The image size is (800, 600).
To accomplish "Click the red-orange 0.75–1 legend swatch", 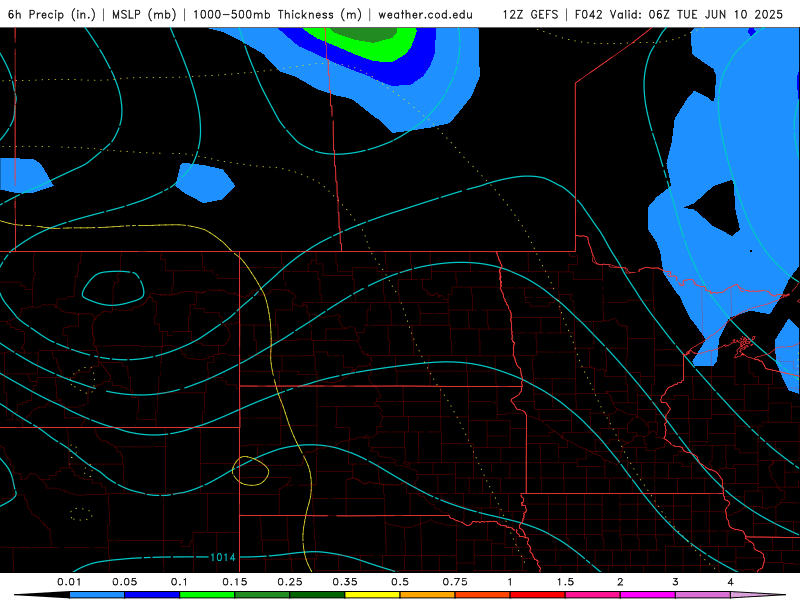I will [x=483, y=595].
